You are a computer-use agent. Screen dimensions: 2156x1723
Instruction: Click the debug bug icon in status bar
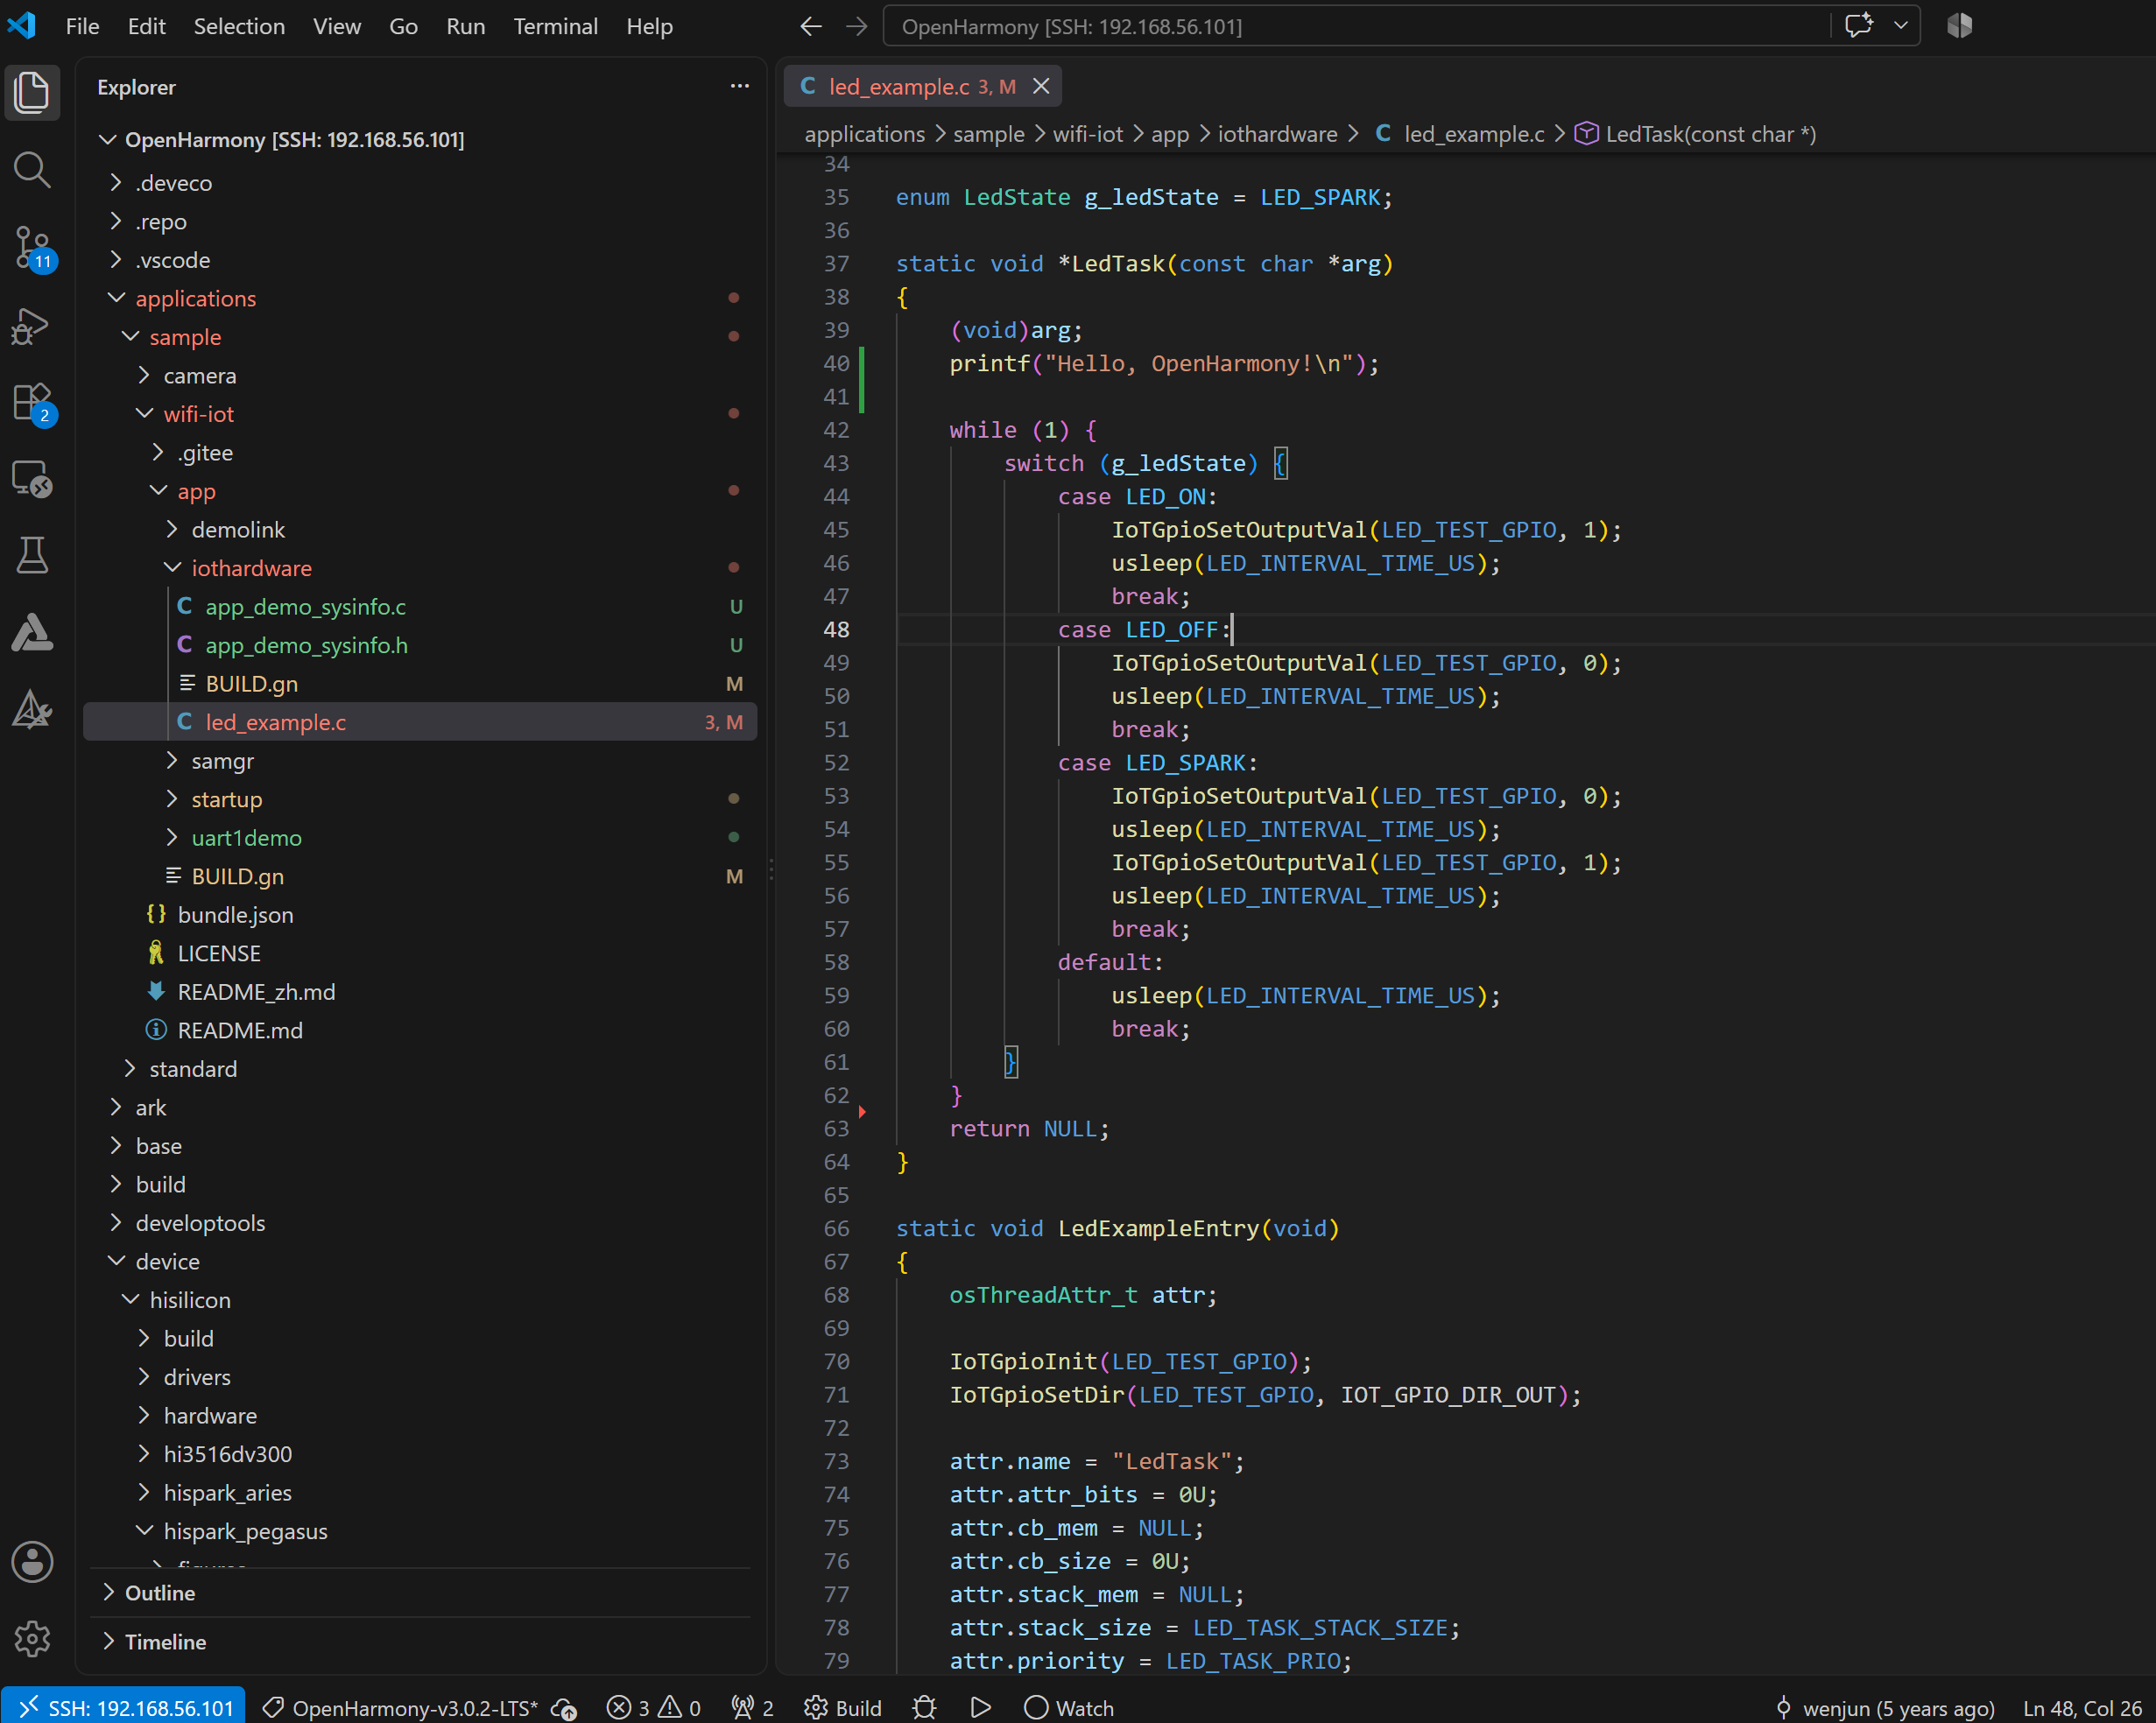(924, 1707)
